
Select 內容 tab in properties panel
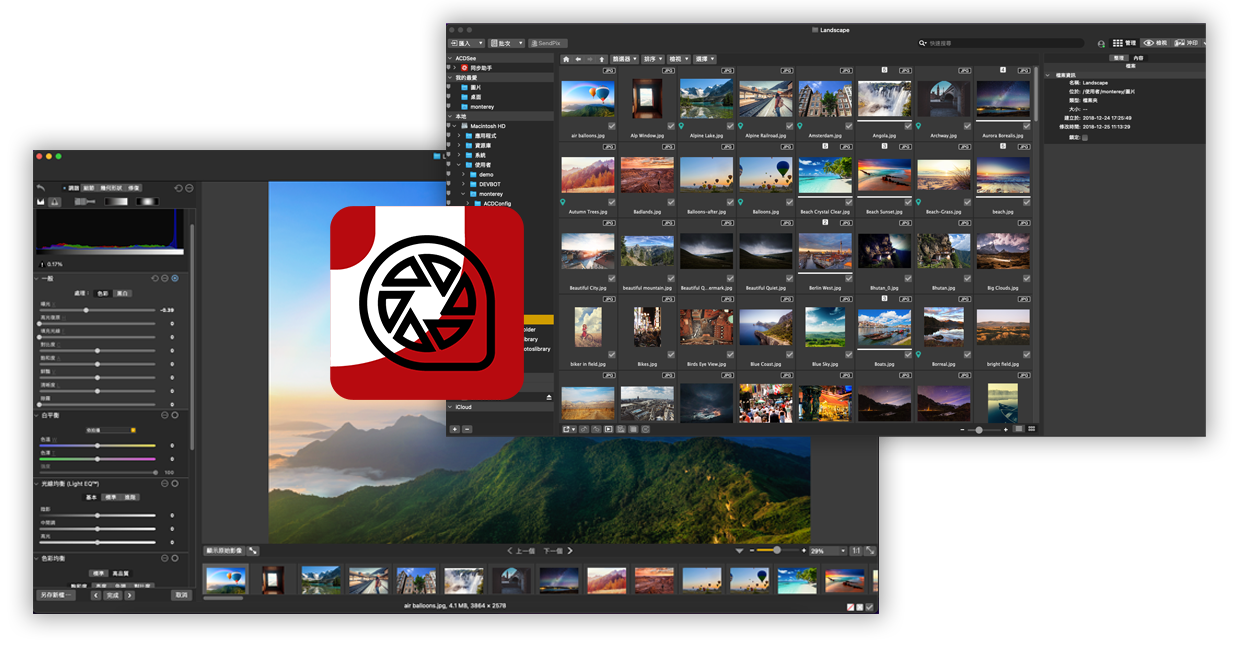tap(1137, 58)
